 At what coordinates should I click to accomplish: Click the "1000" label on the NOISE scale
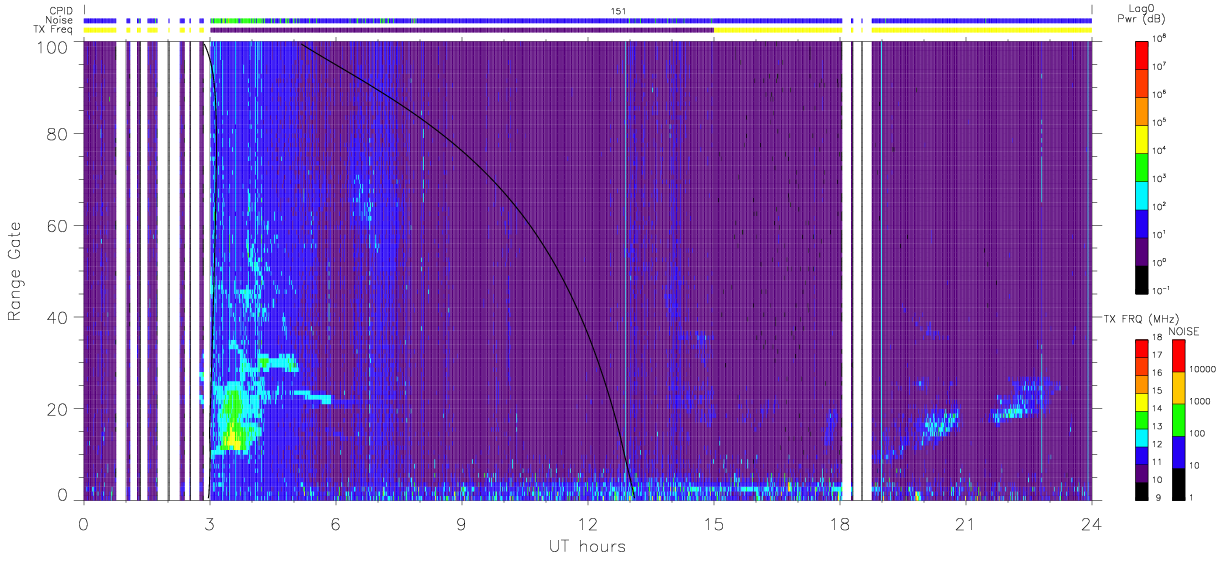(1200, 402)
